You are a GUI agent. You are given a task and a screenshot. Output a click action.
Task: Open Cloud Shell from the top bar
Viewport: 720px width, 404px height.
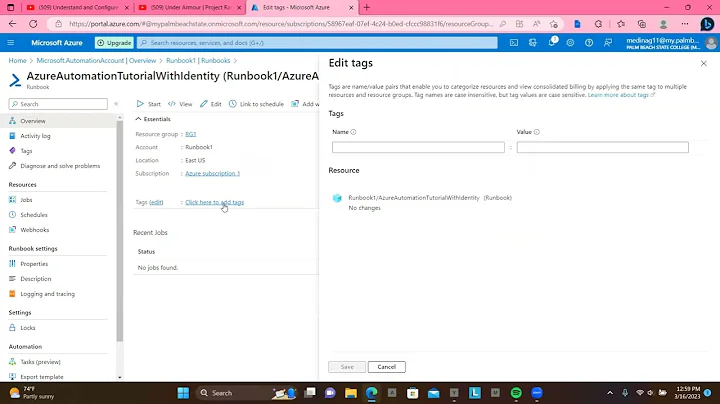point(514,43)
